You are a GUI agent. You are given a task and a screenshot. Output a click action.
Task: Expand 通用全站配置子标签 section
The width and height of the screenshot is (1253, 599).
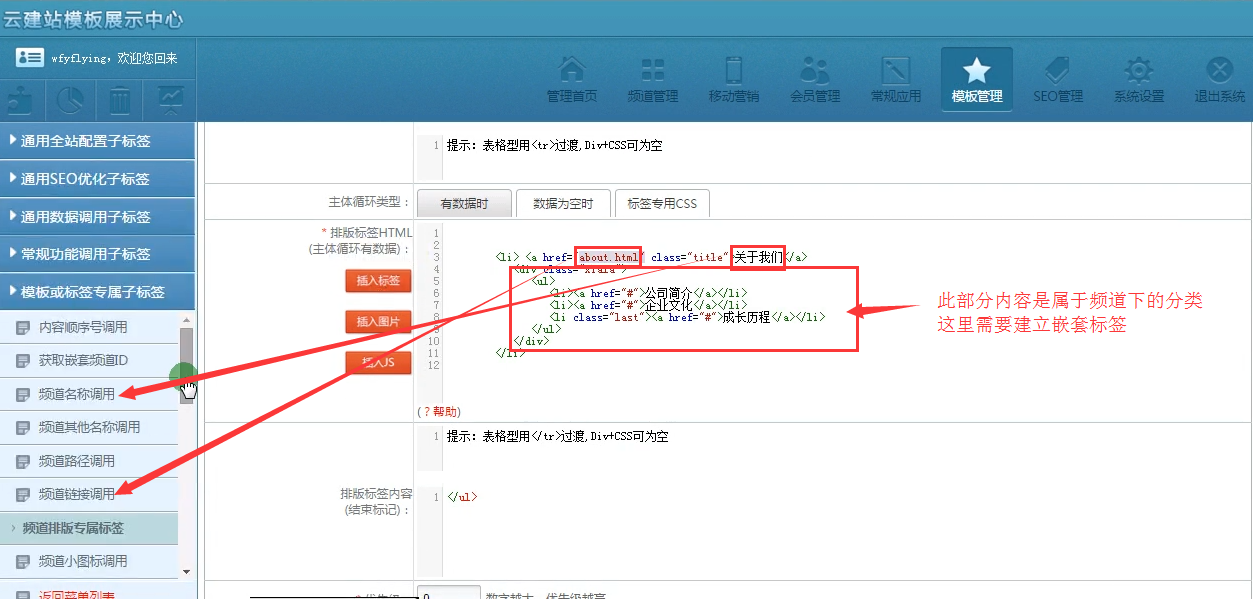pyautogui.click(x=97, y=141)
